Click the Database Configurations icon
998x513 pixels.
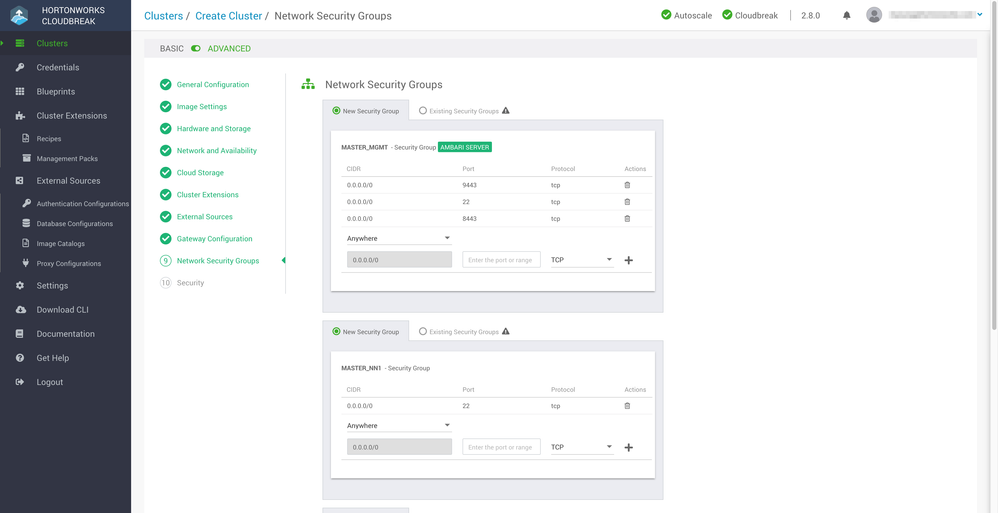[26, 223]
